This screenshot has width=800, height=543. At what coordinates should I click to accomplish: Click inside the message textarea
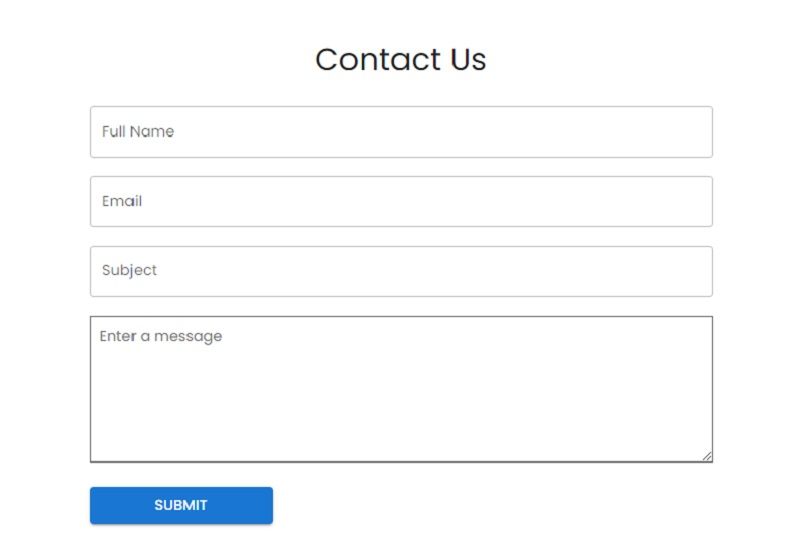tap(401, 389)
